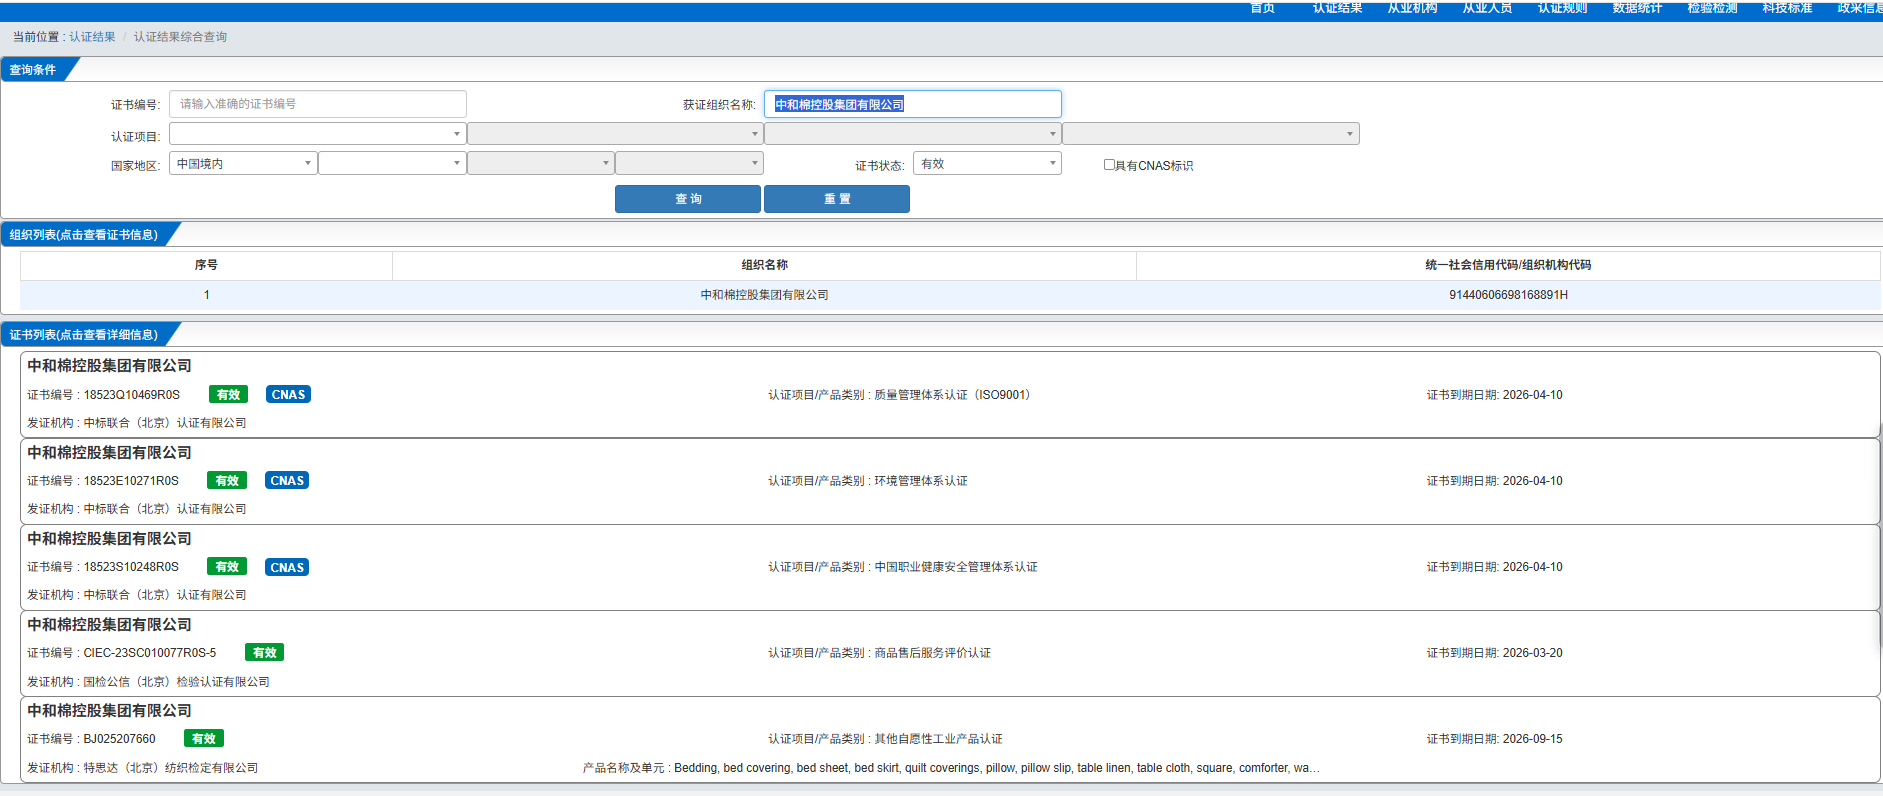Click the 重置 reset button
1883x796 pixels.
[x=837, y=199]
